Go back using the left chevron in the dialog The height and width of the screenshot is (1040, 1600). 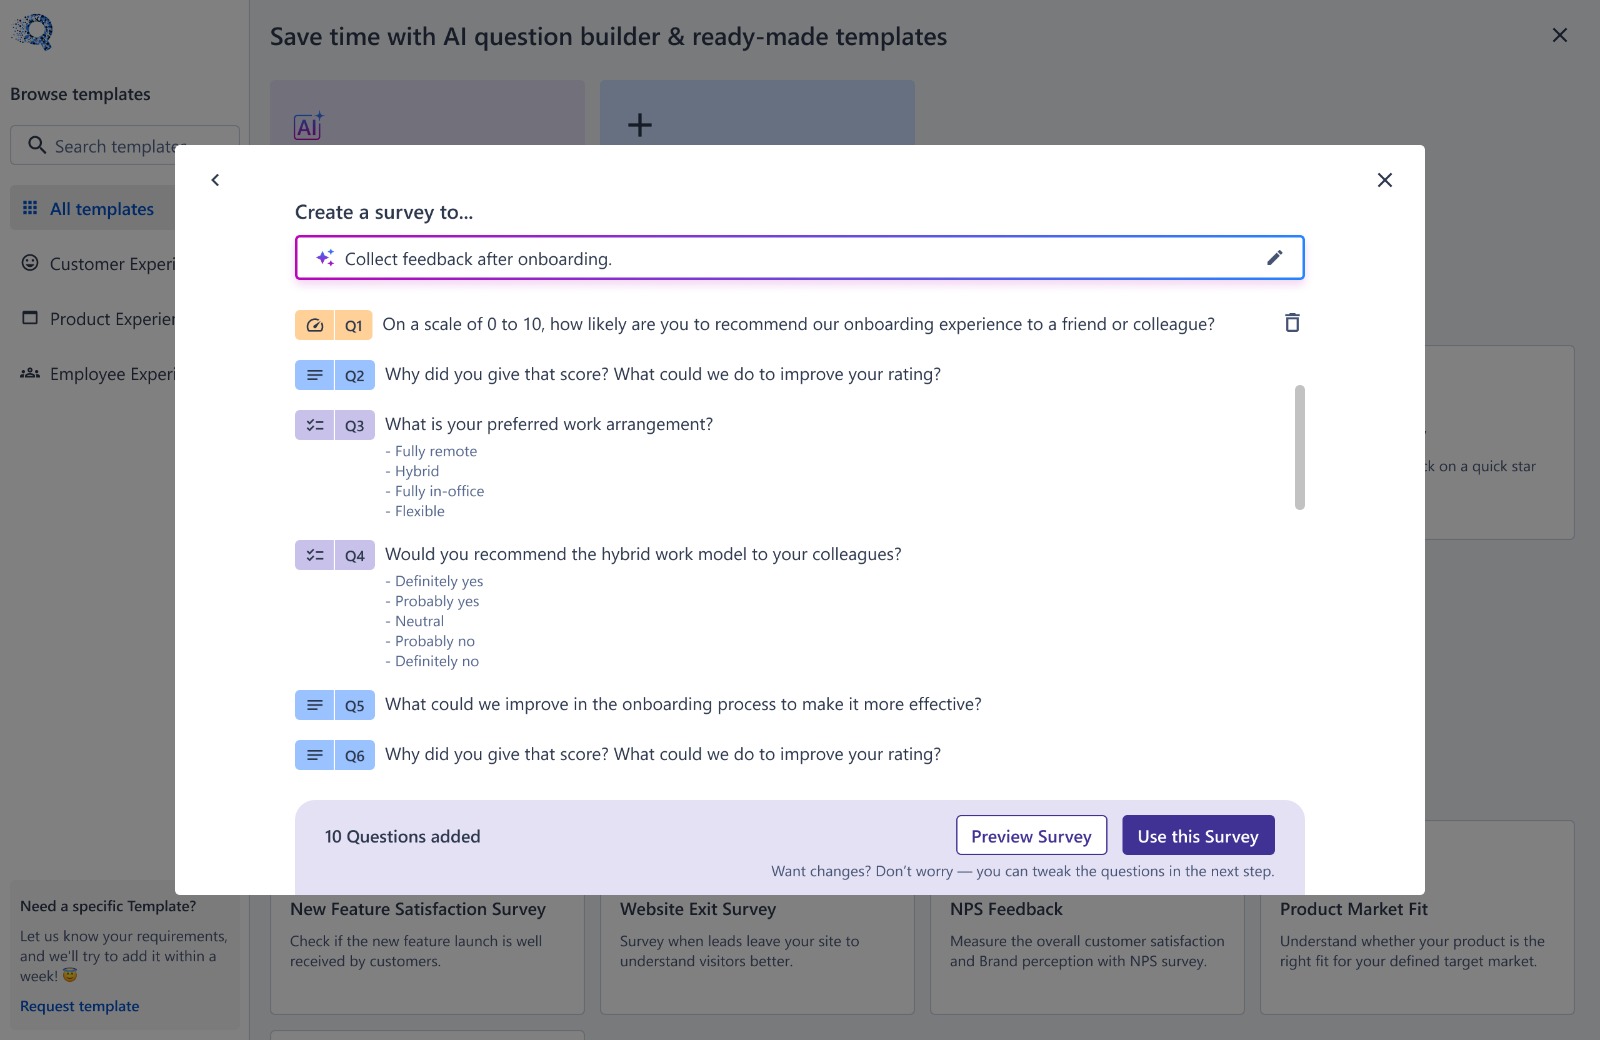(x=215, y=180)
